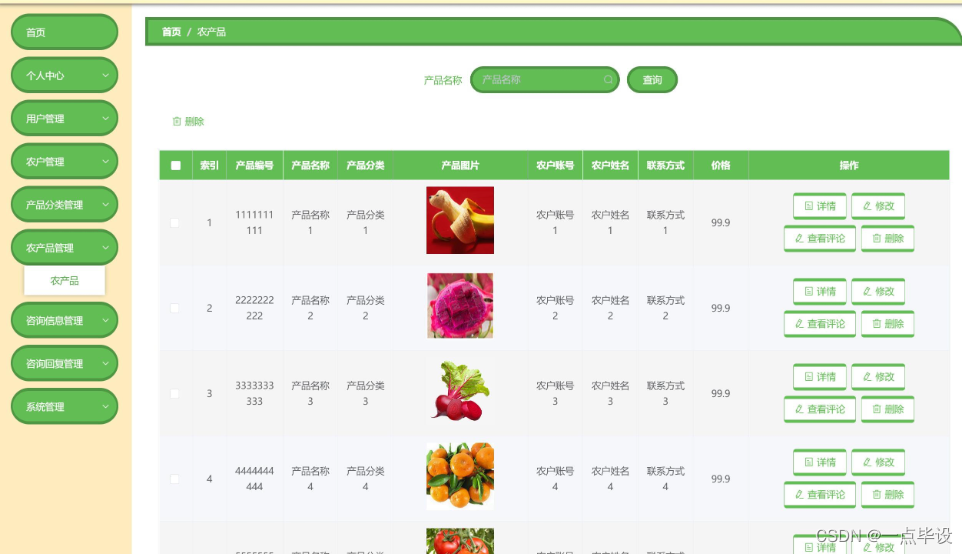Open 查看评论 for product row 3
The width and height of the screenshot is (968, 554).
[x=820, y=409]
